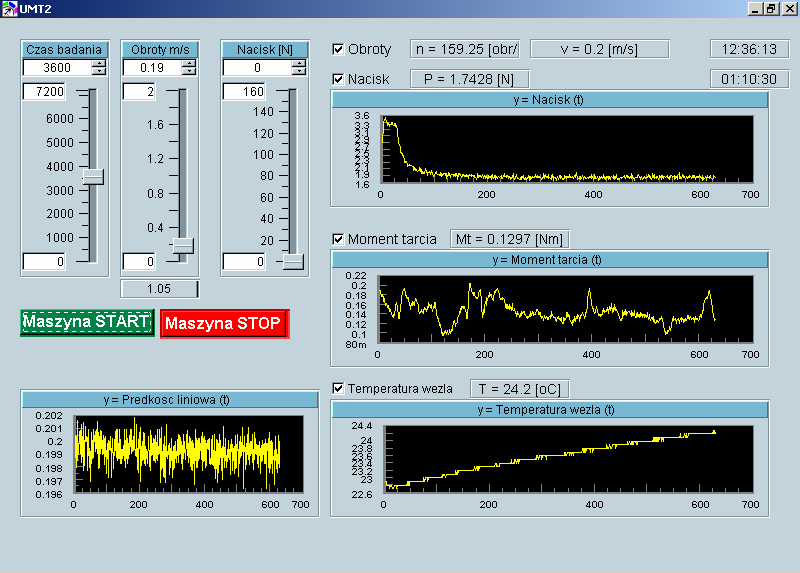Edit Nacisk slider maximum field 160
This screenshot has height=573, width=800.
pyautogui.click(x=244, y=91)
